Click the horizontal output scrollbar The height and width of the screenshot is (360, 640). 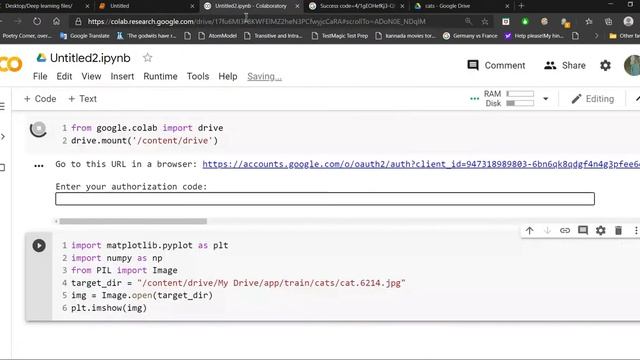[133, 221]
